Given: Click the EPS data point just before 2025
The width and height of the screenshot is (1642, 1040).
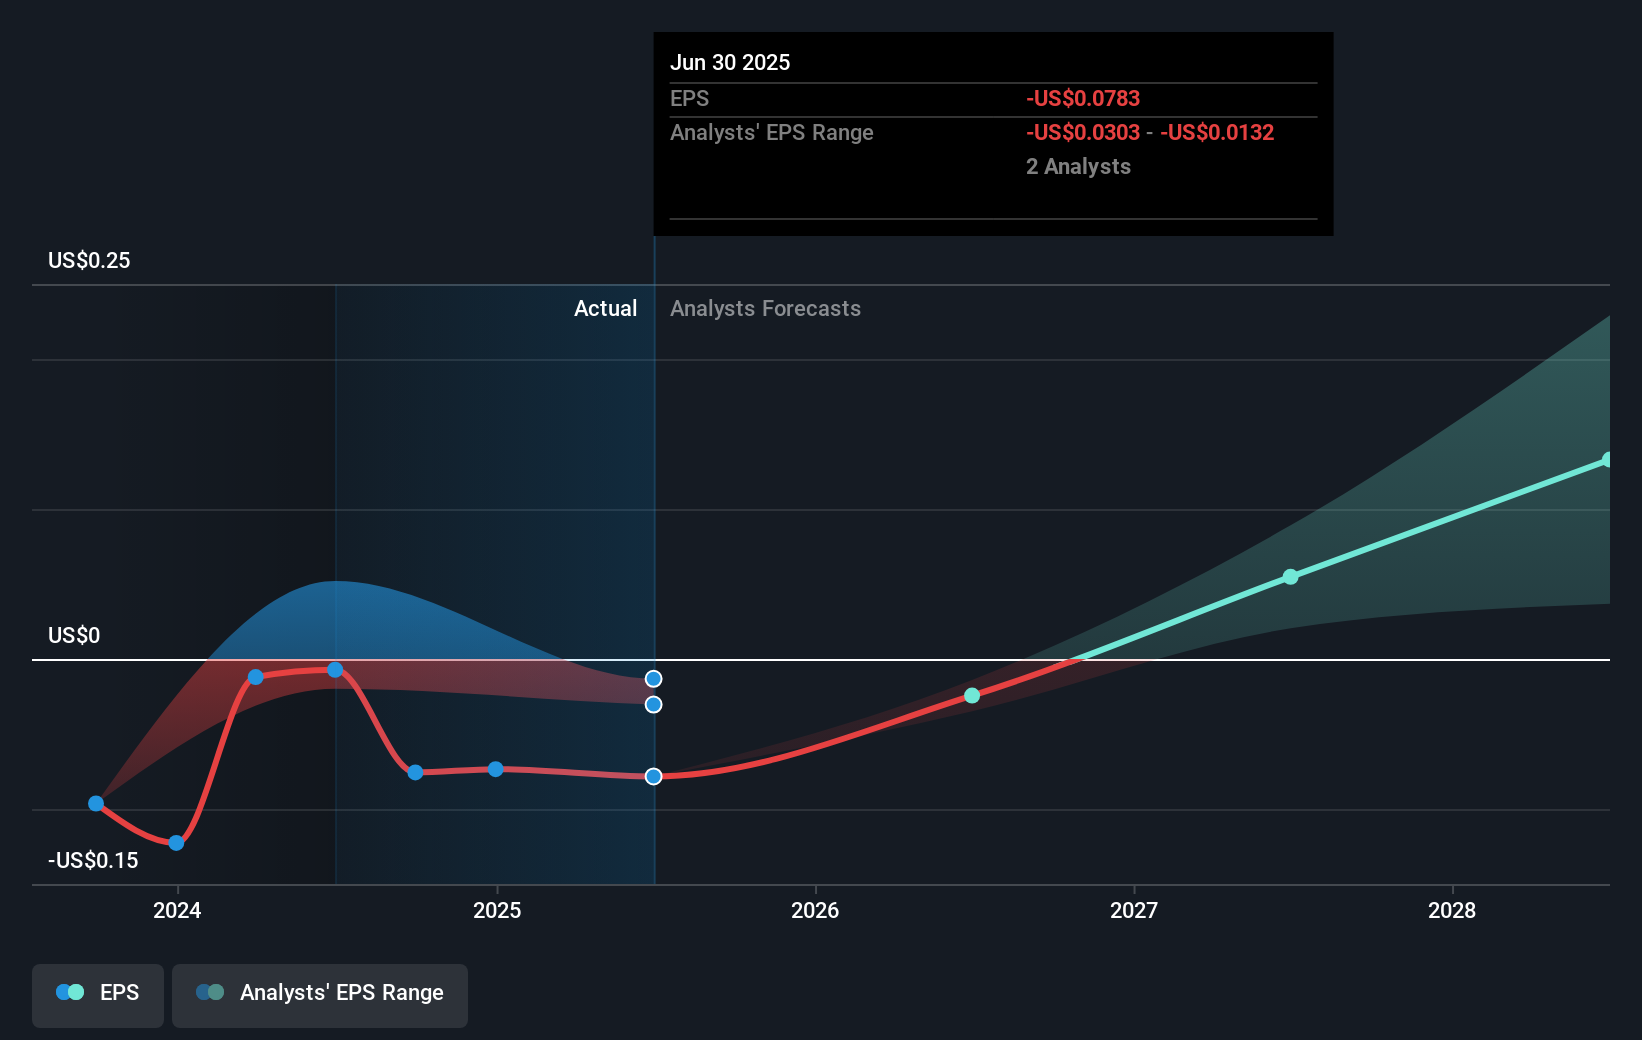Looking at the screenshot, I should point(415,772).
